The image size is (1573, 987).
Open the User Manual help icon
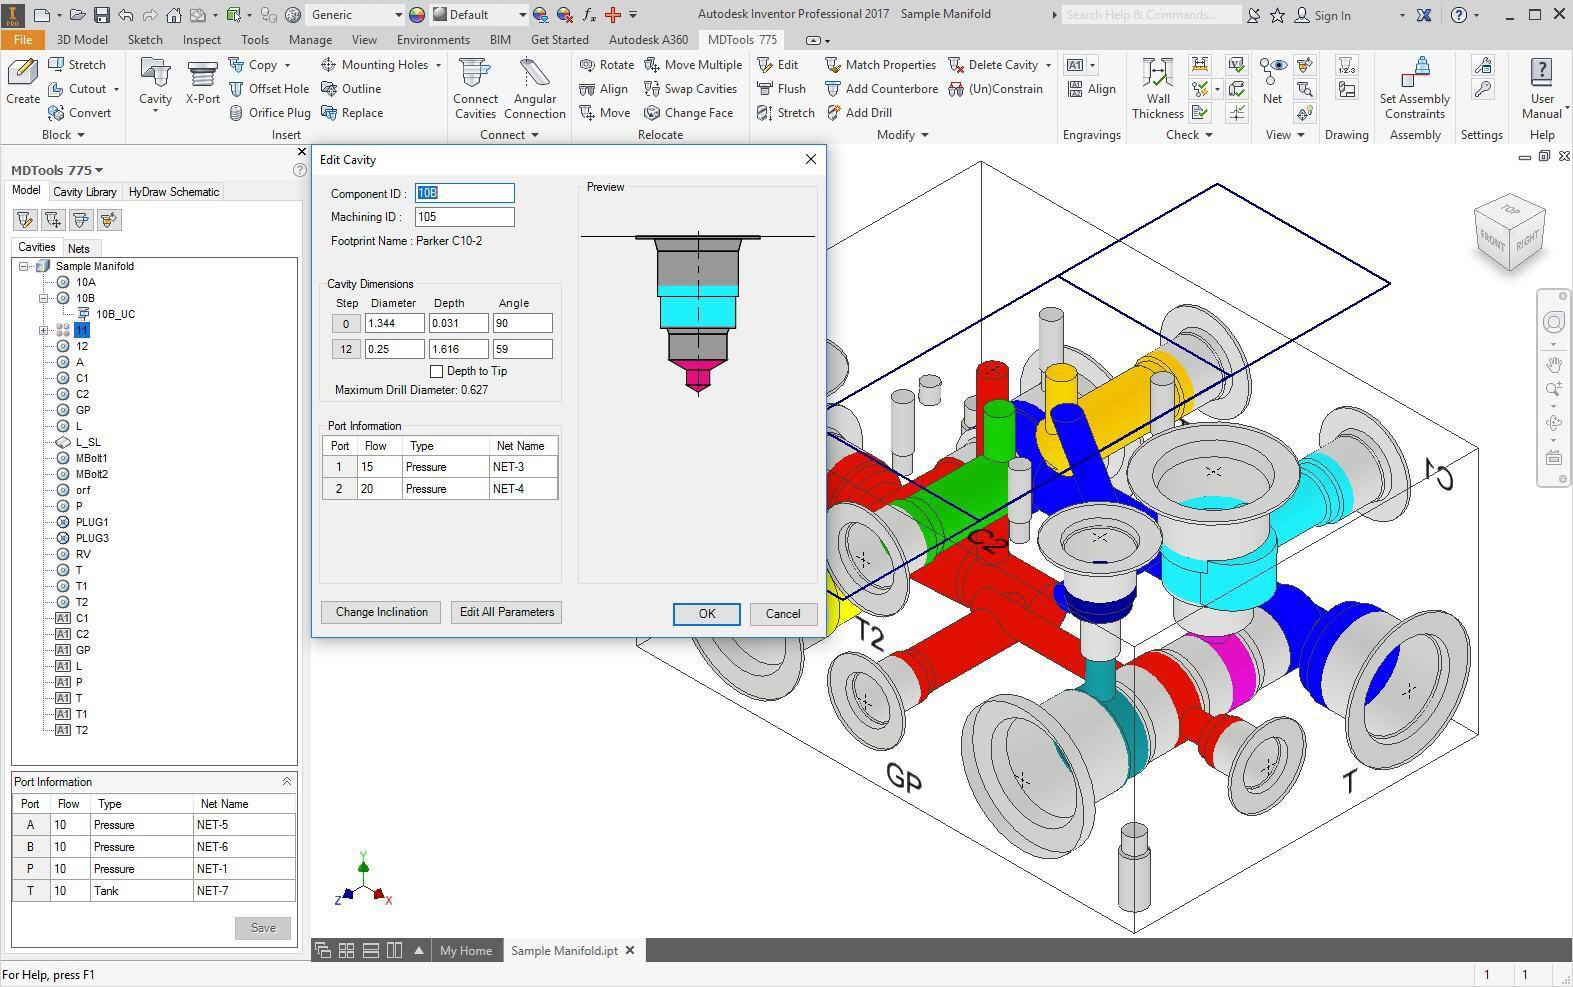(x=1541, y=76)
